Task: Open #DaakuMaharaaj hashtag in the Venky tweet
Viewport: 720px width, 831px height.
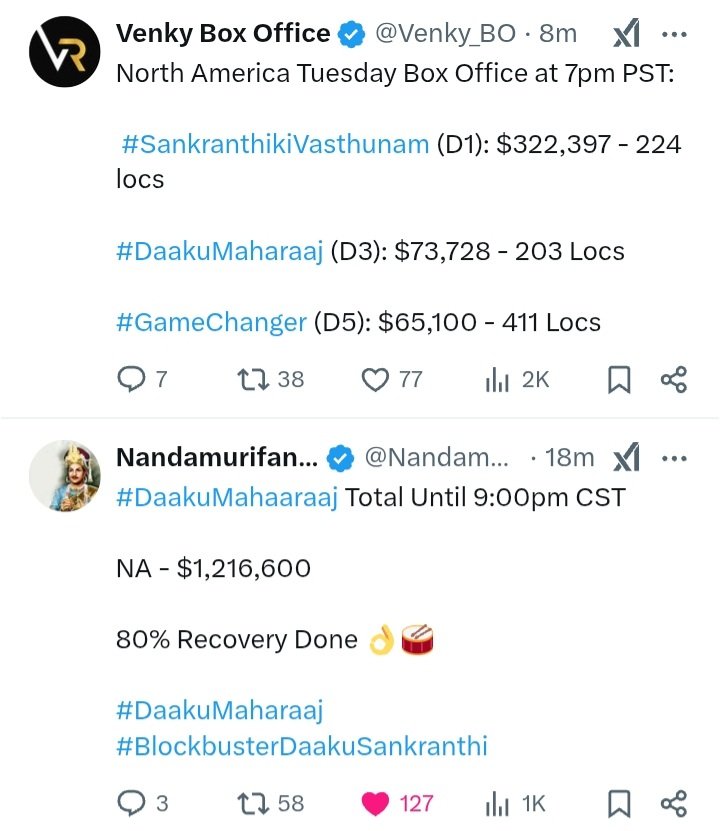Action: [219, 251]
